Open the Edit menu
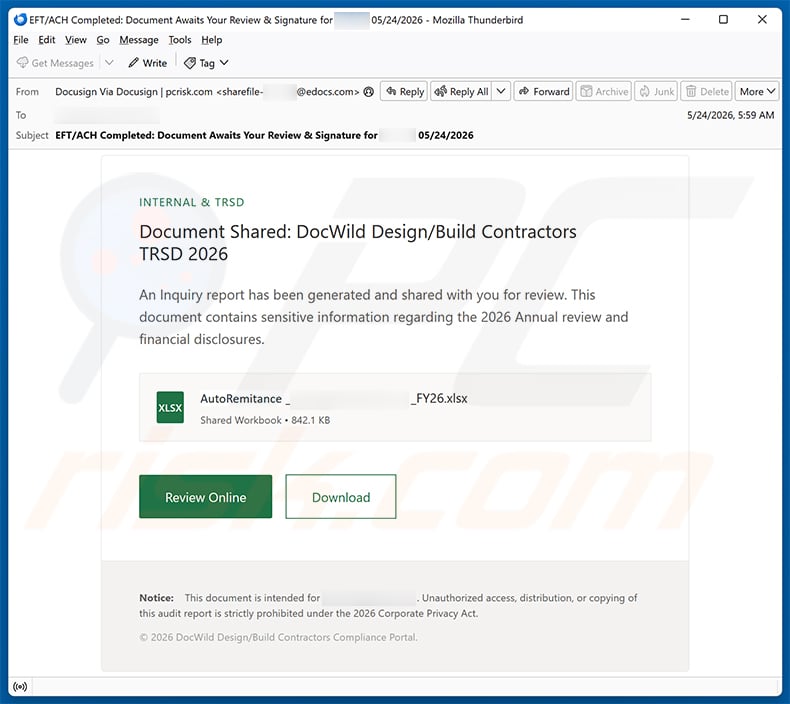 click(46, 40)
